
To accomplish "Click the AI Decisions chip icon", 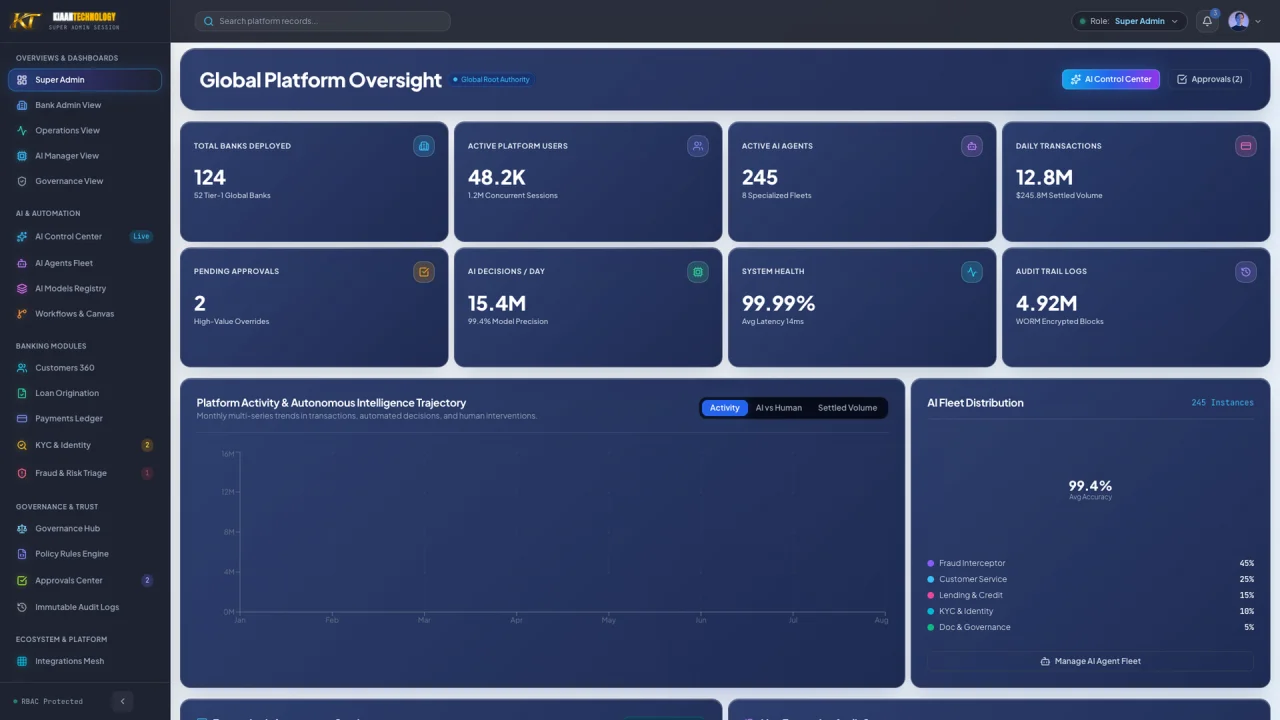I will 698,272.
